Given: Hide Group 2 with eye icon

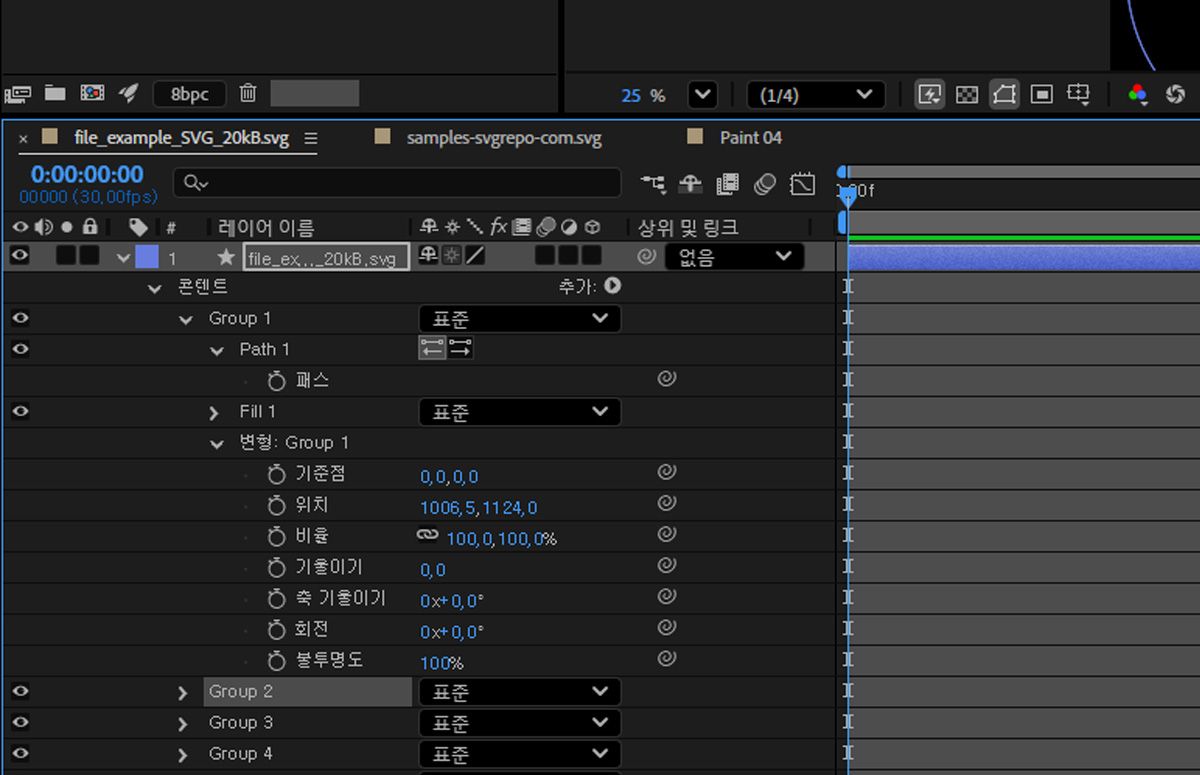Looking at the screenshot, I should (20, 691).
